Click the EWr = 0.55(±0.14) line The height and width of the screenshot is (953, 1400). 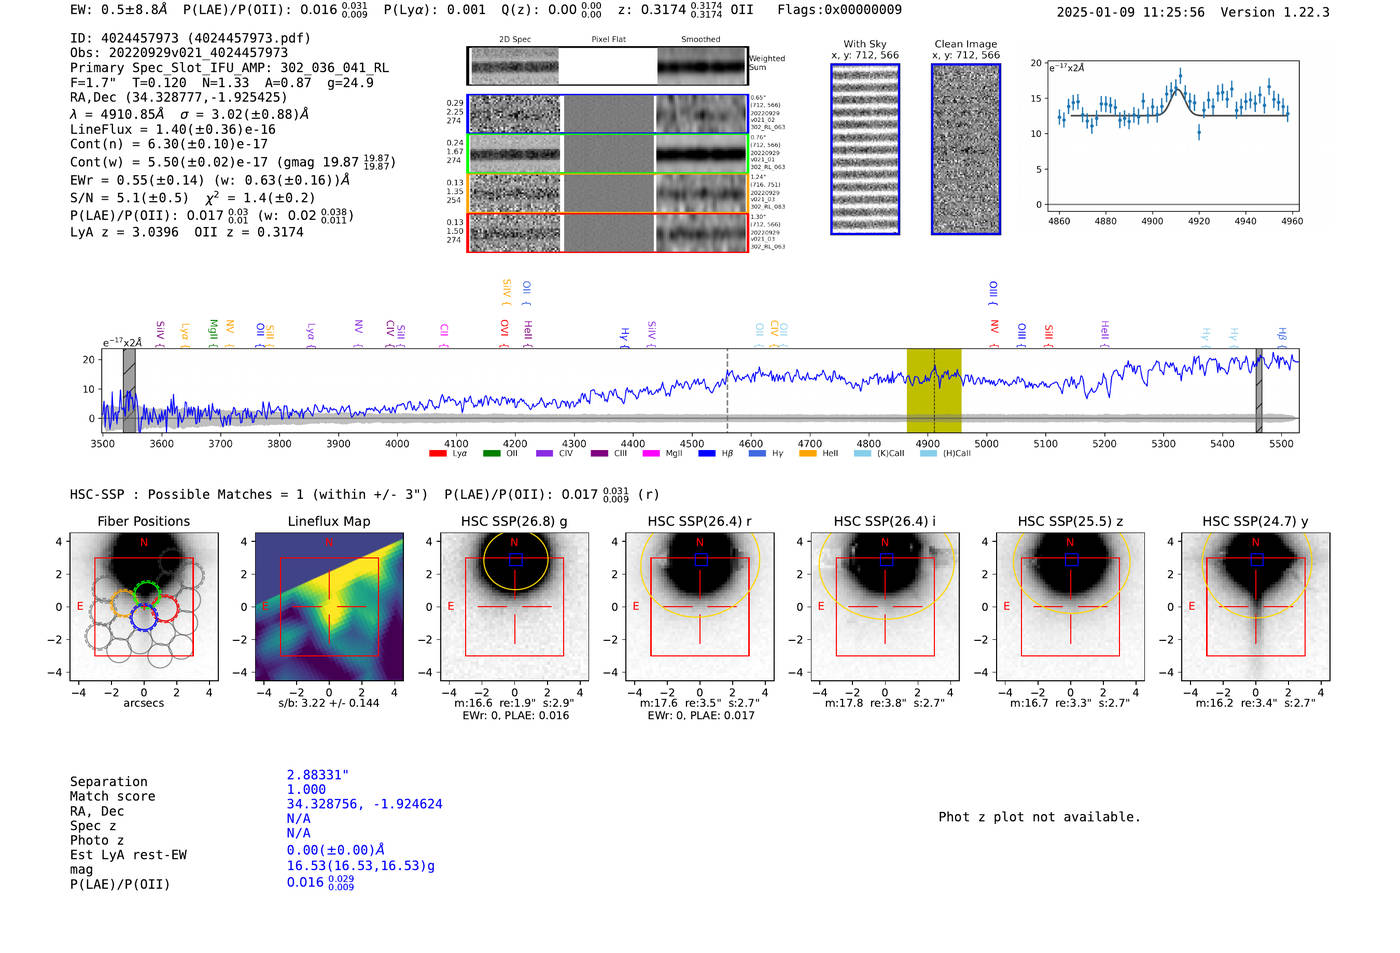210,180
